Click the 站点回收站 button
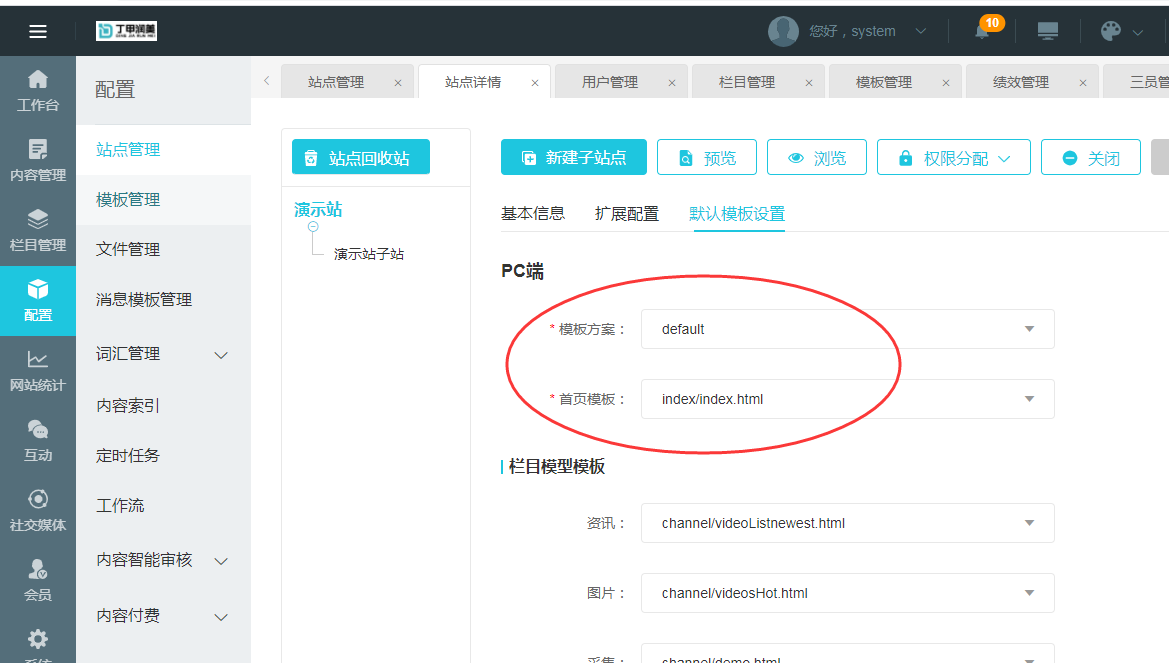1169x663 pixels. 361,157
